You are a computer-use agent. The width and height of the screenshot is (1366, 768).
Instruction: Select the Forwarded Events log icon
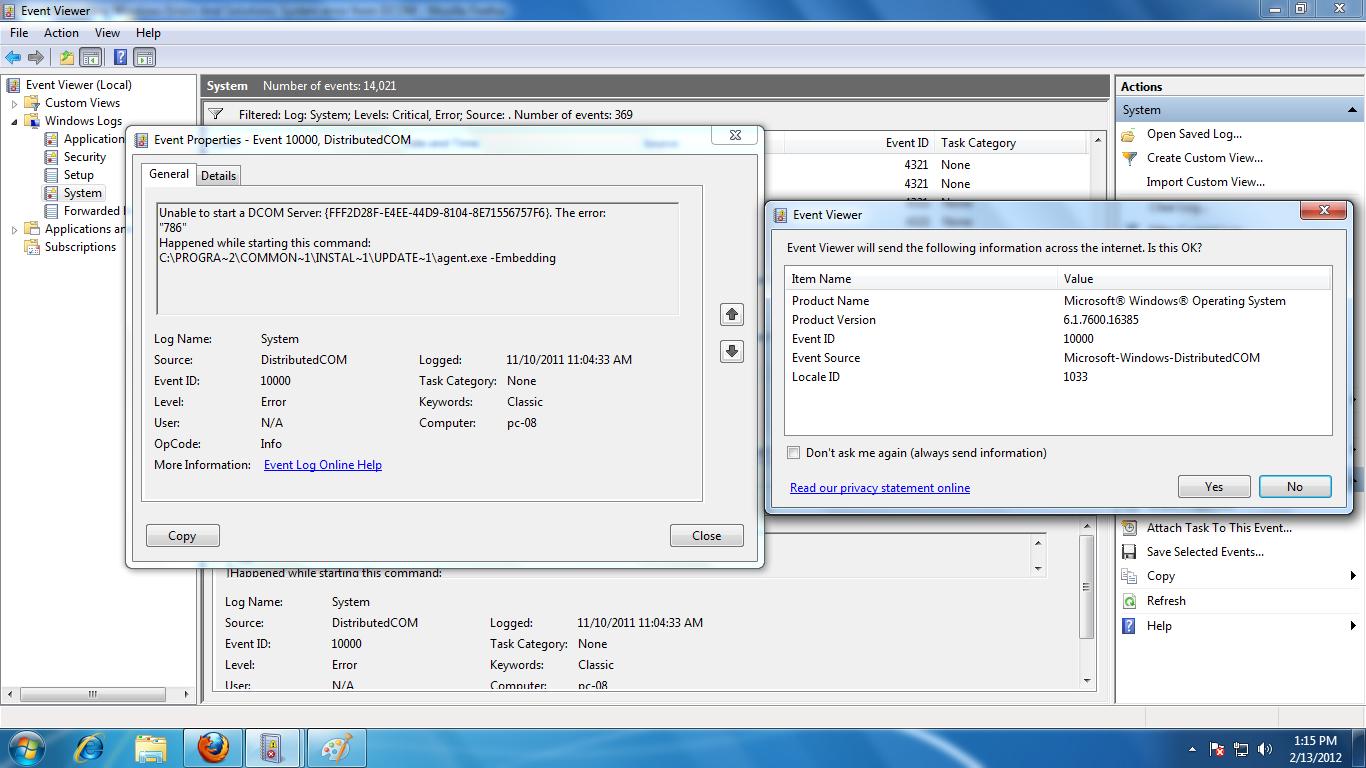[51, 211]
